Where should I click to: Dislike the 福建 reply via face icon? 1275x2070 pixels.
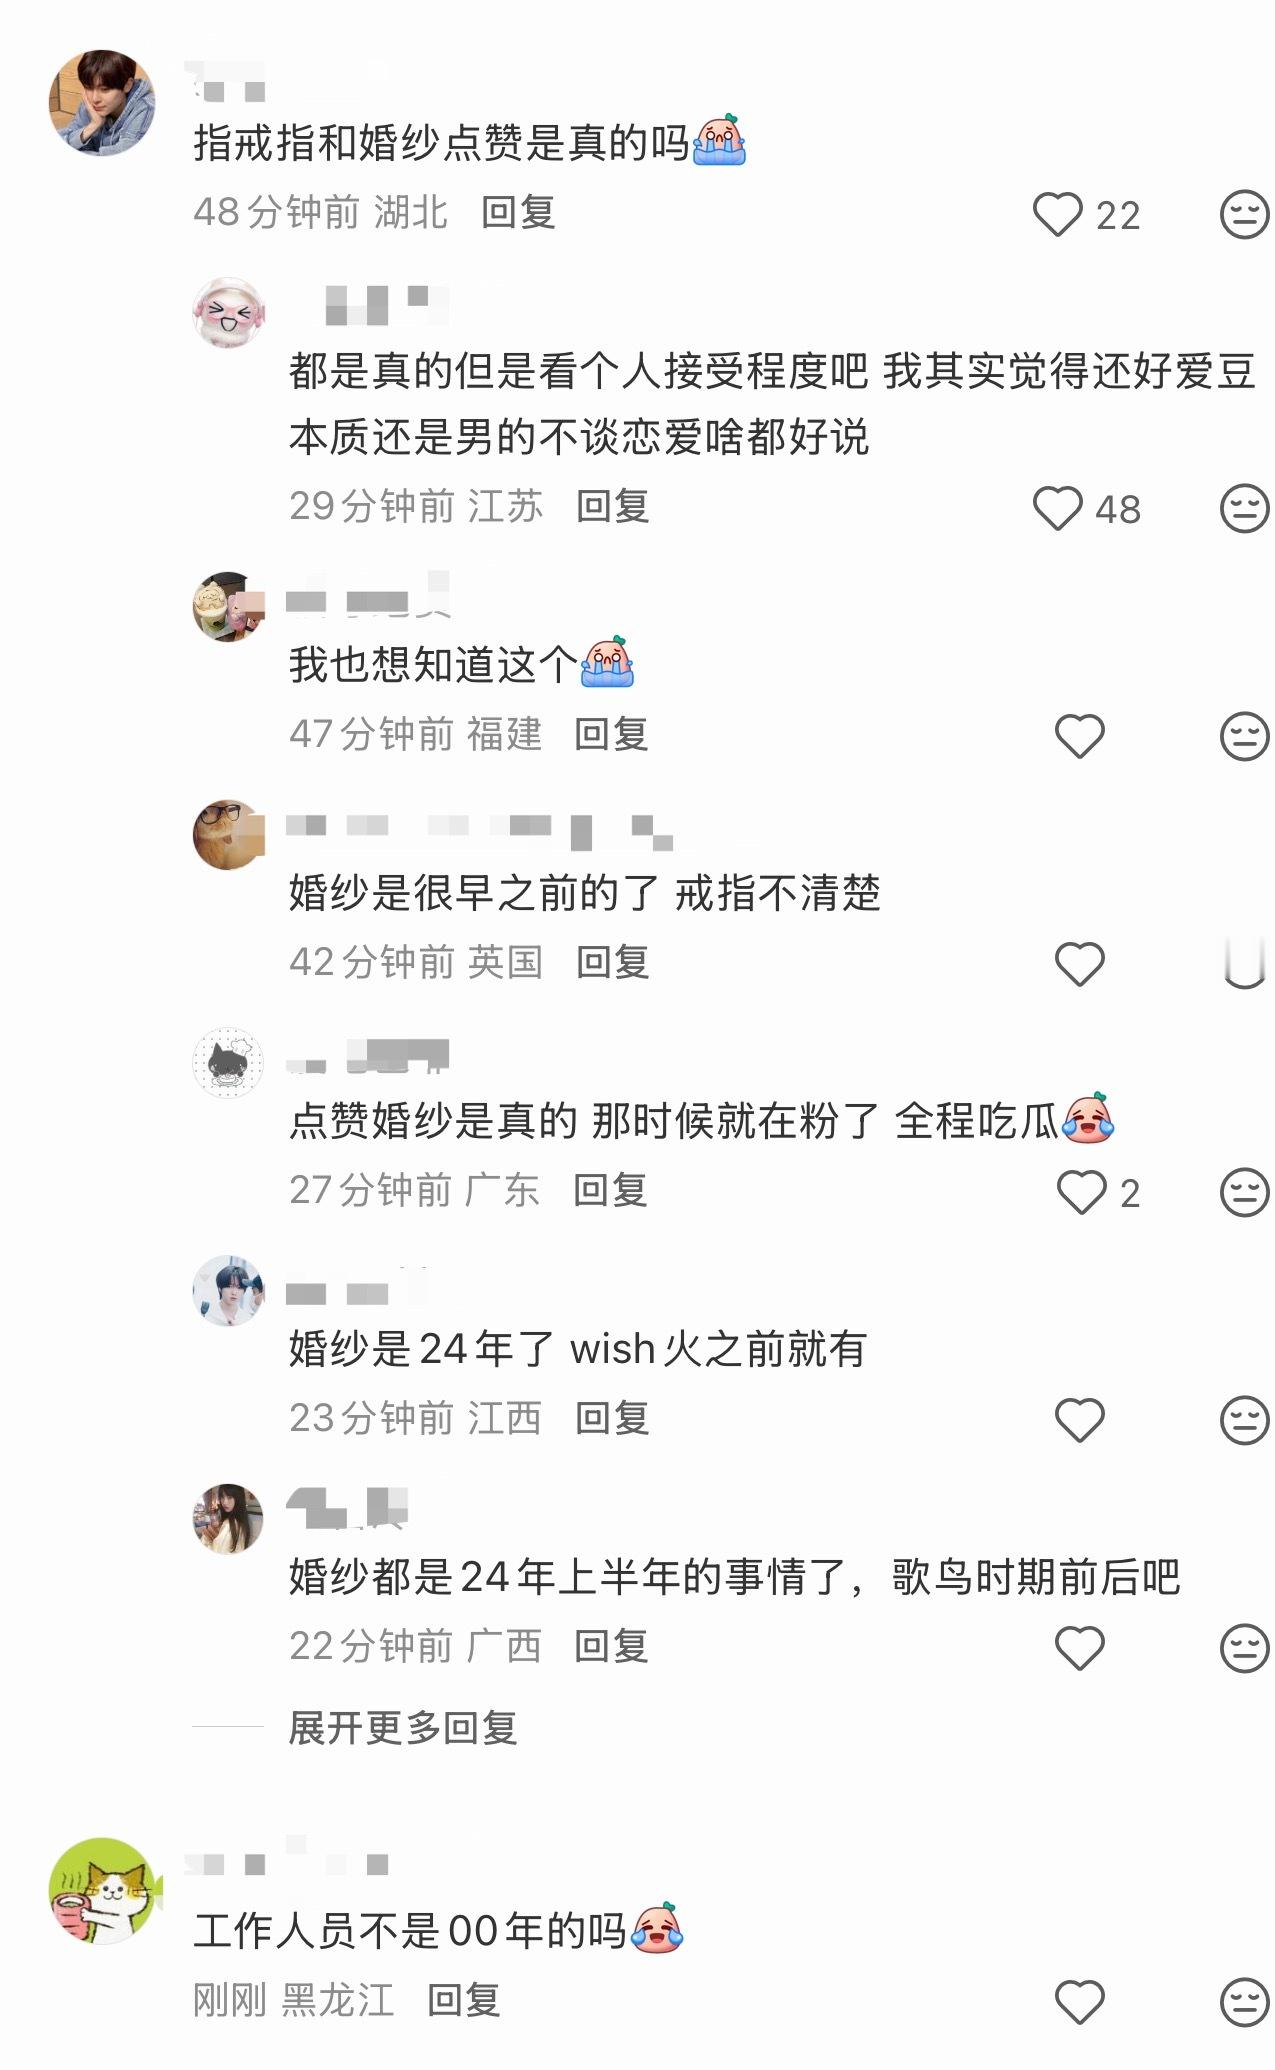pos(1244,736)
